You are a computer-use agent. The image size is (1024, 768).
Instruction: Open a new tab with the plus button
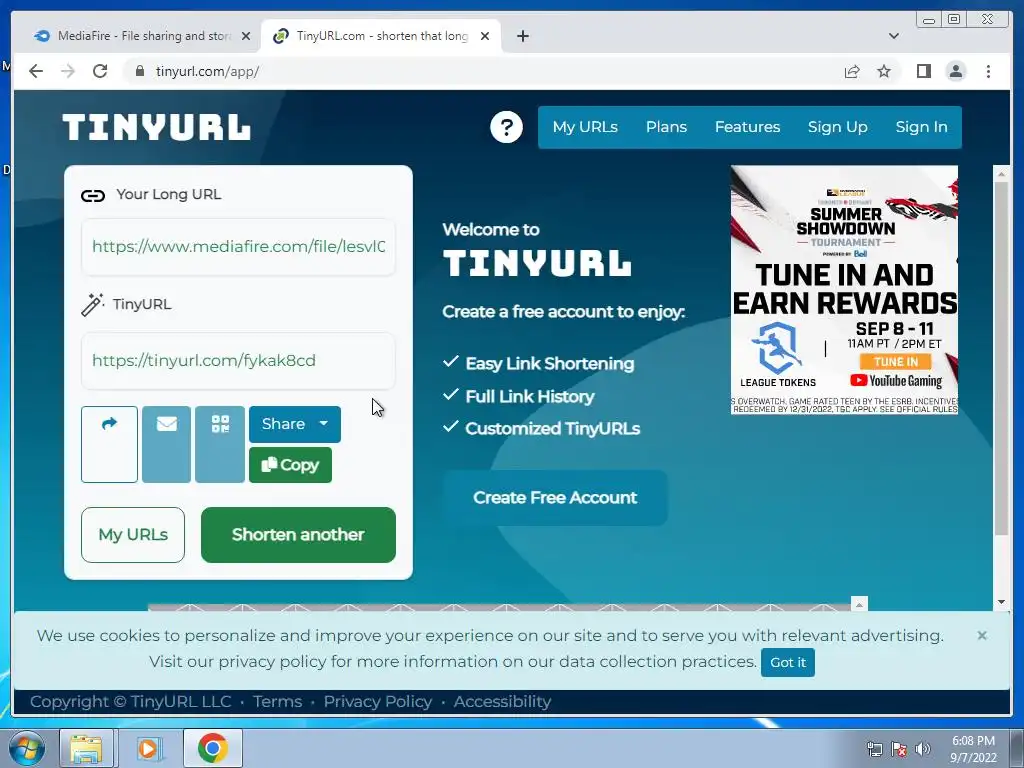point(522,36)
